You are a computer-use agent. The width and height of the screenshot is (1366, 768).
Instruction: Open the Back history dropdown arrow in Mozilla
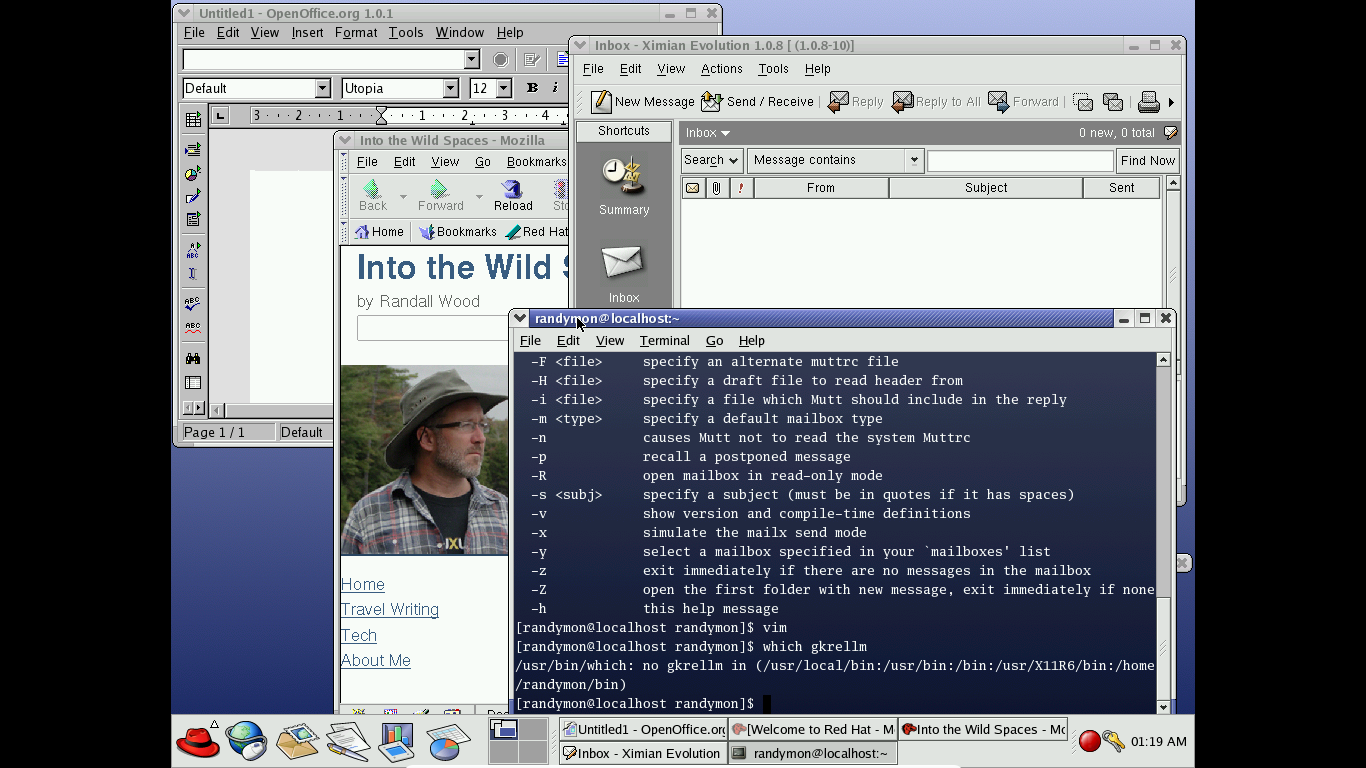[403, 196]
